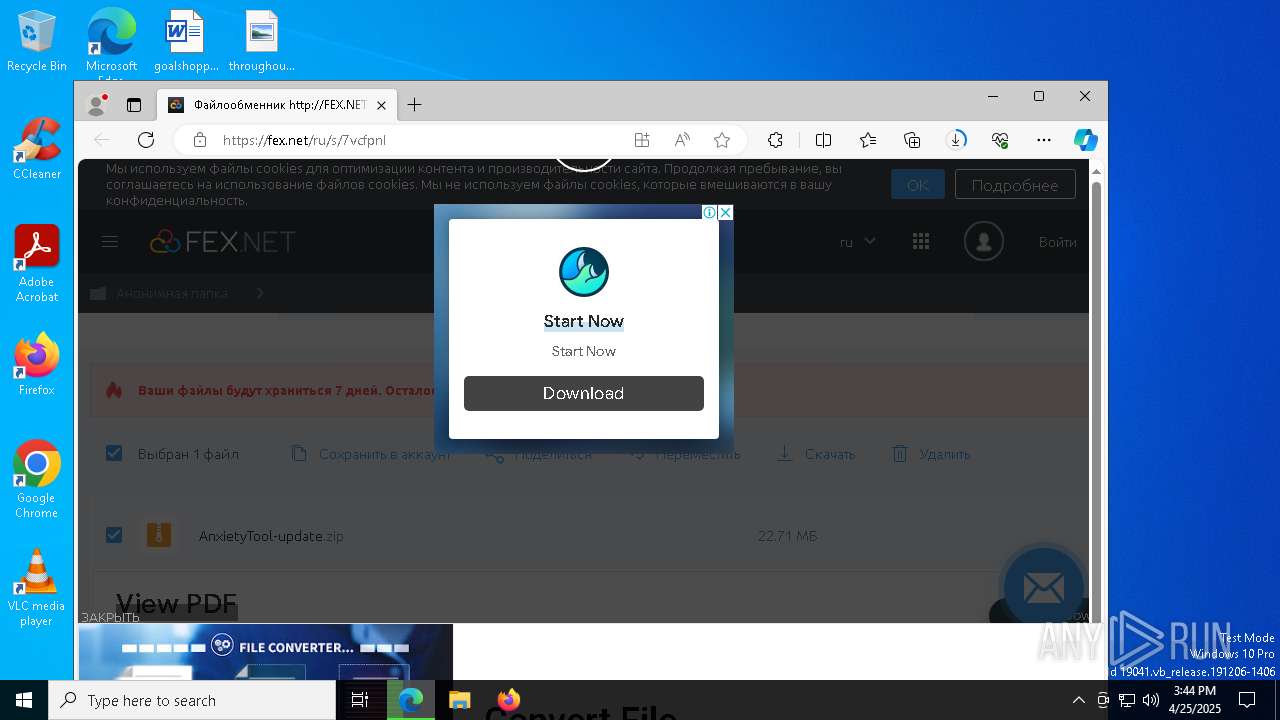The width and height of the screenshot is (1280, 720).
Task: Open Анонимная папка breadcrumb
Action: coord(172,293)
